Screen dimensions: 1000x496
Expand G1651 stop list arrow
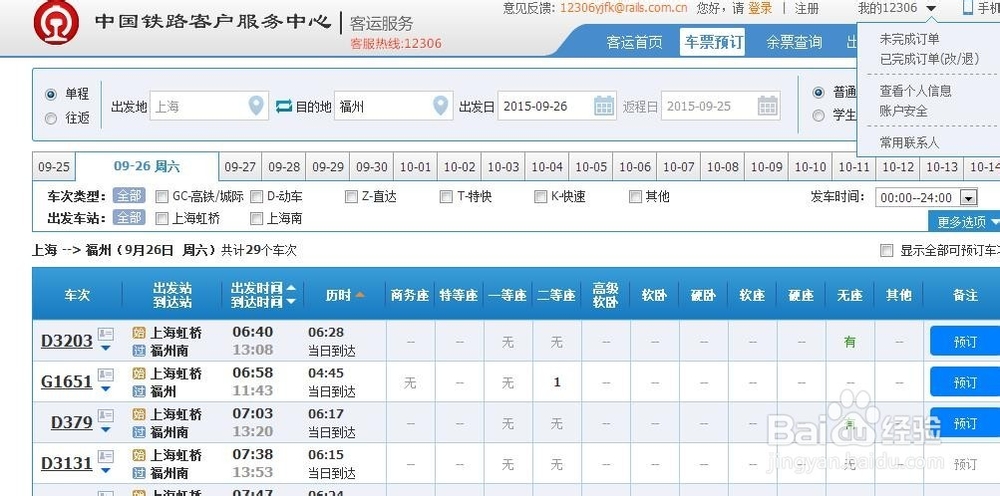(106, 389)
